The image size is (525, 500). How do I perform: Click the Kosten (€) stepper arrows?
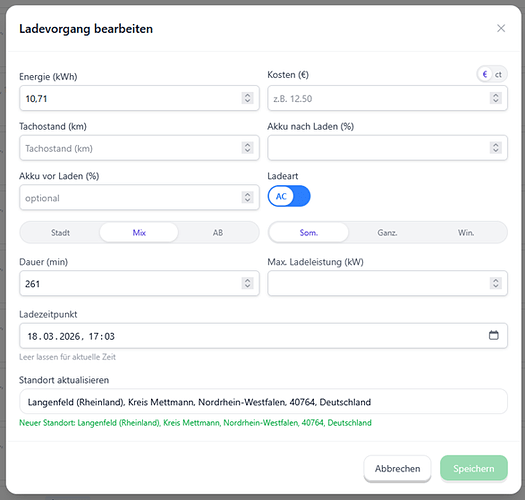496,98
